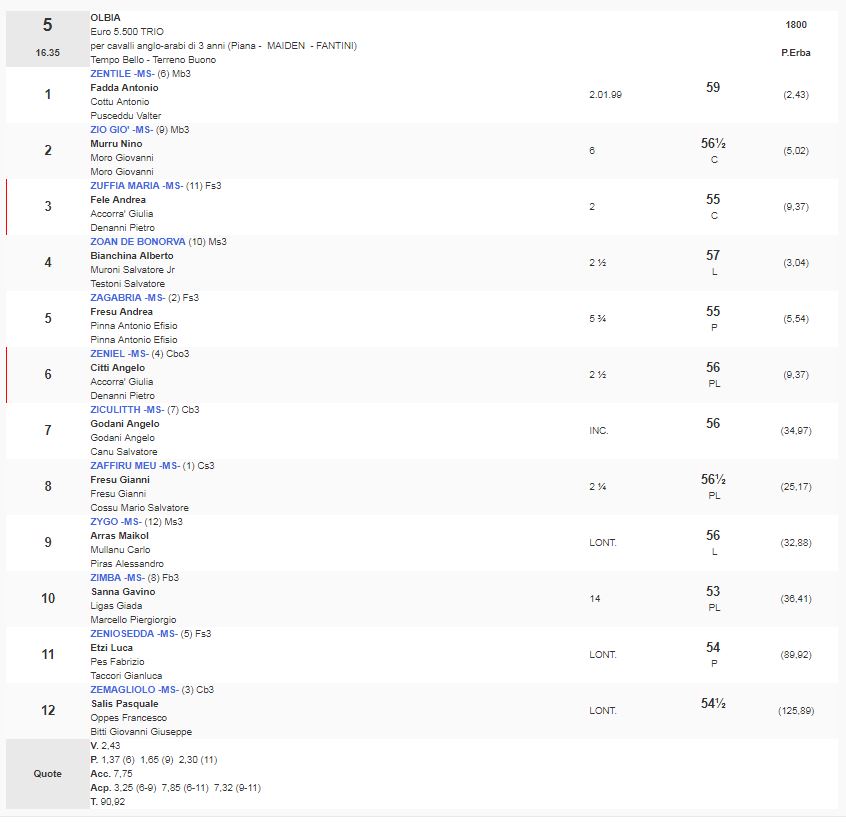Open the ZEMAGLIOLO -MS- horse link
The image size is (846, 823).
pyautogui.click(x=134, y=690)
